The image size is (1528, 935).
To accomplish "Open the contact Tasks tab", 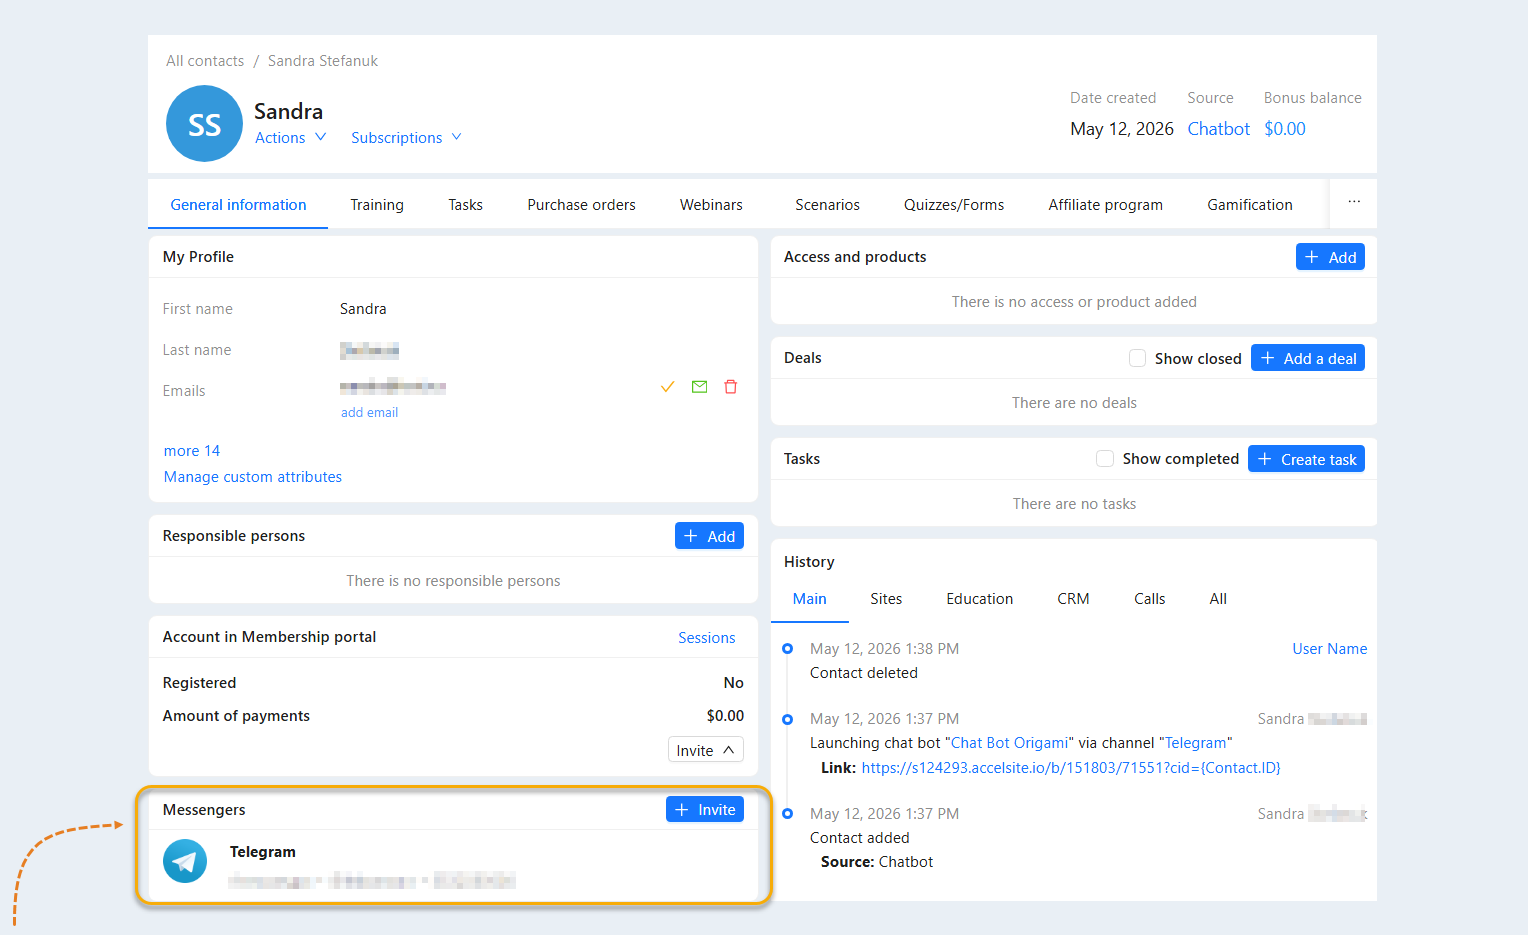I will click(x=465, y=205).
